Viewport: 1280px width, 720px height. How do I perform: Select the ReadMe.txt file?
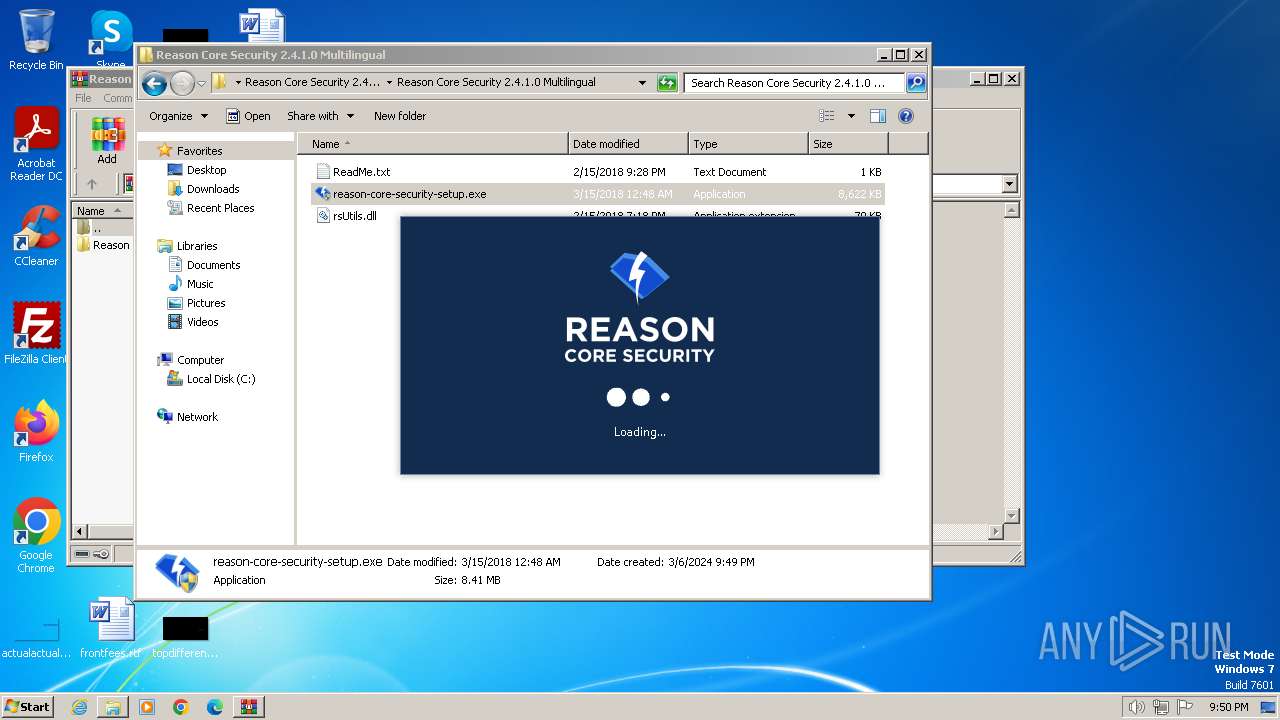click(x=361, y=172)
